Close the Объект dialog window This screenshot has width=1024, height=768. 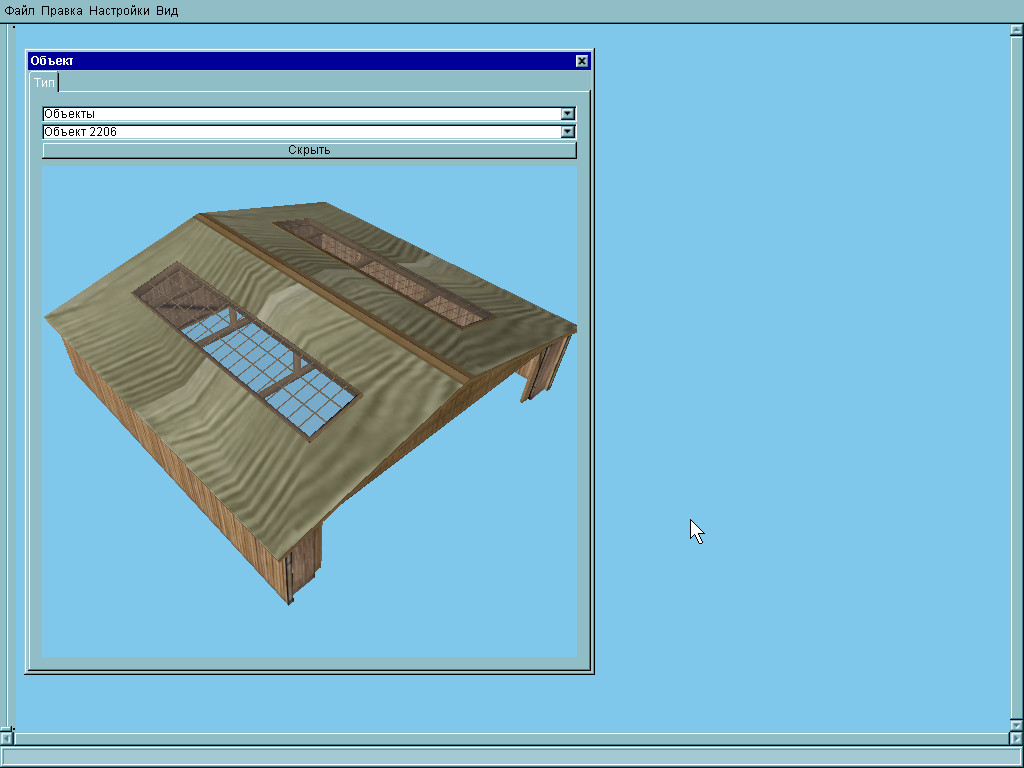tap(582, 61)
